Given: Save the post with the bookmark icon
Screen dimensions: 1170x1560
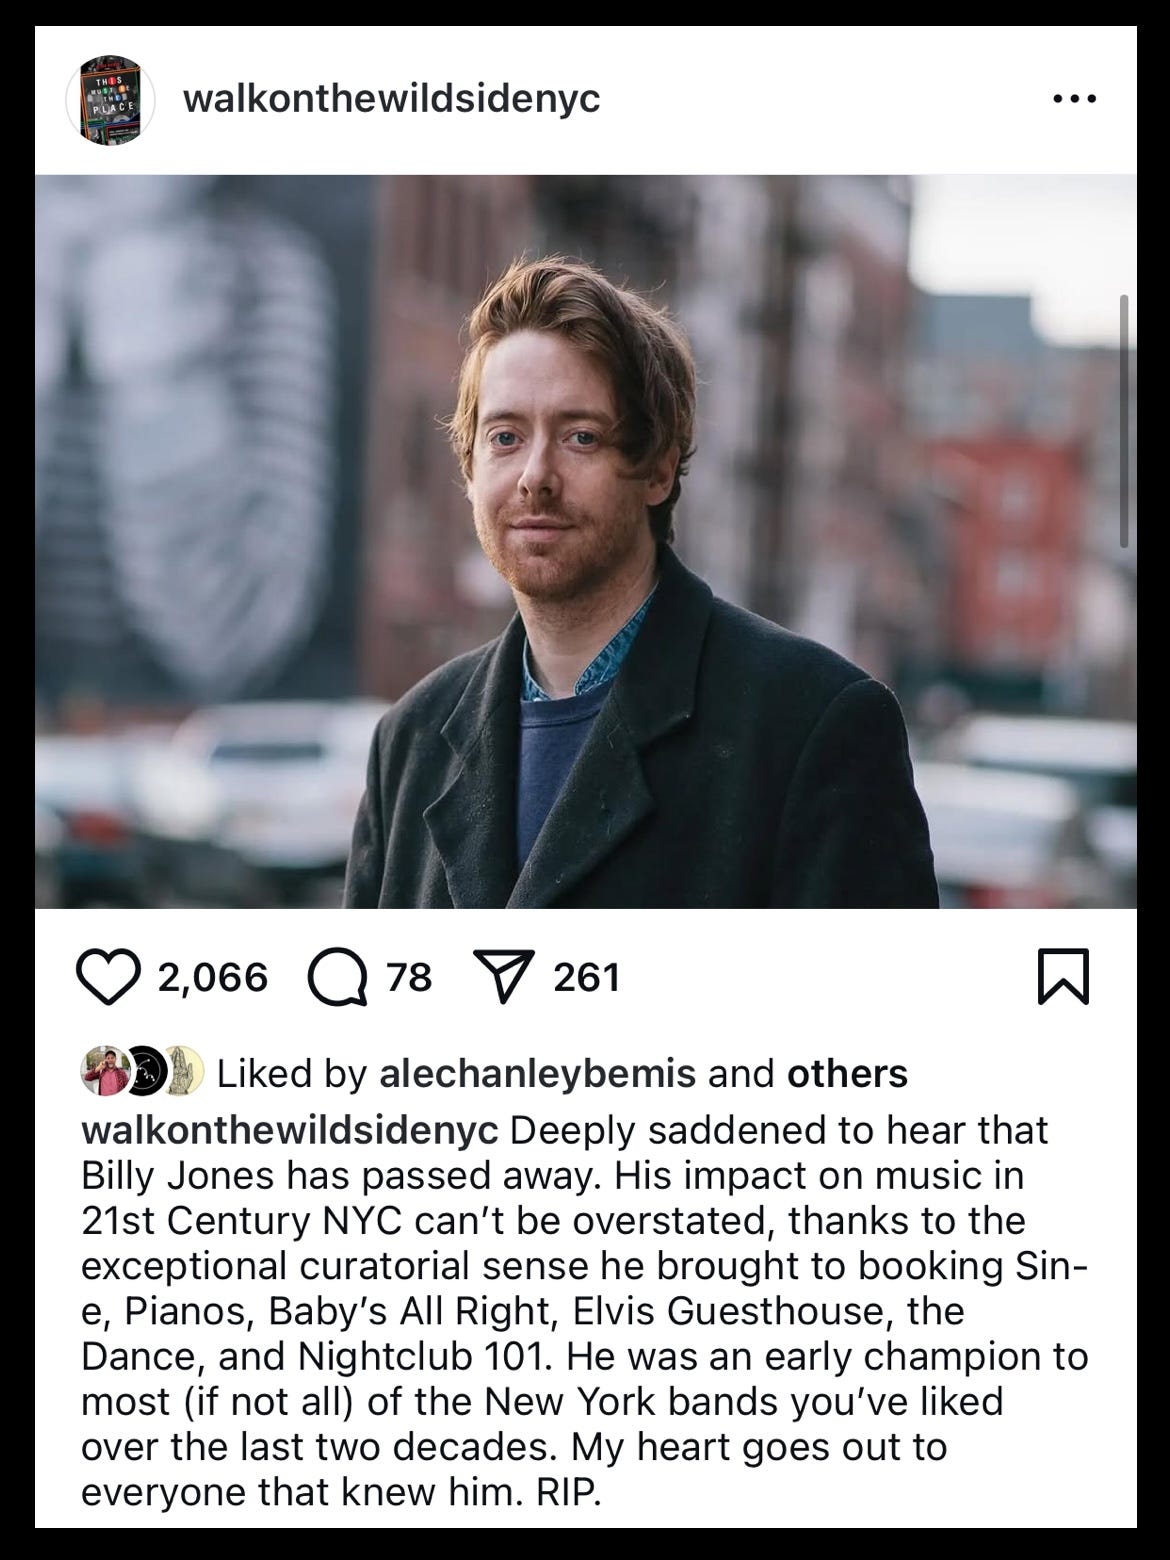Looking at the screenshot, I should point(1064,977).
